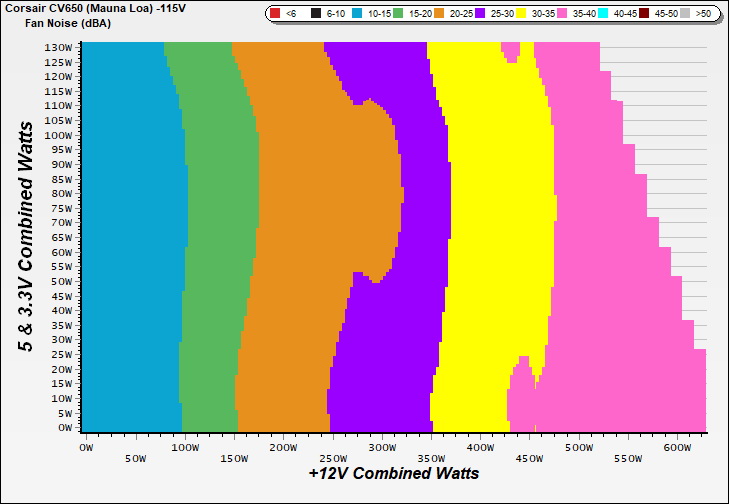729x504 pixels.
Task: Click the red <6 legend swatch
Action: 274,14
